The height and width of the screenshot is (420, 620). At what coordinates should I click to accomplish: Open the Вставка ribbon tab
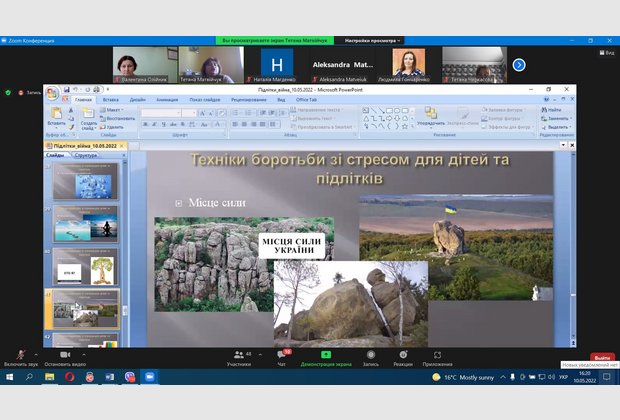coord(110,100)
